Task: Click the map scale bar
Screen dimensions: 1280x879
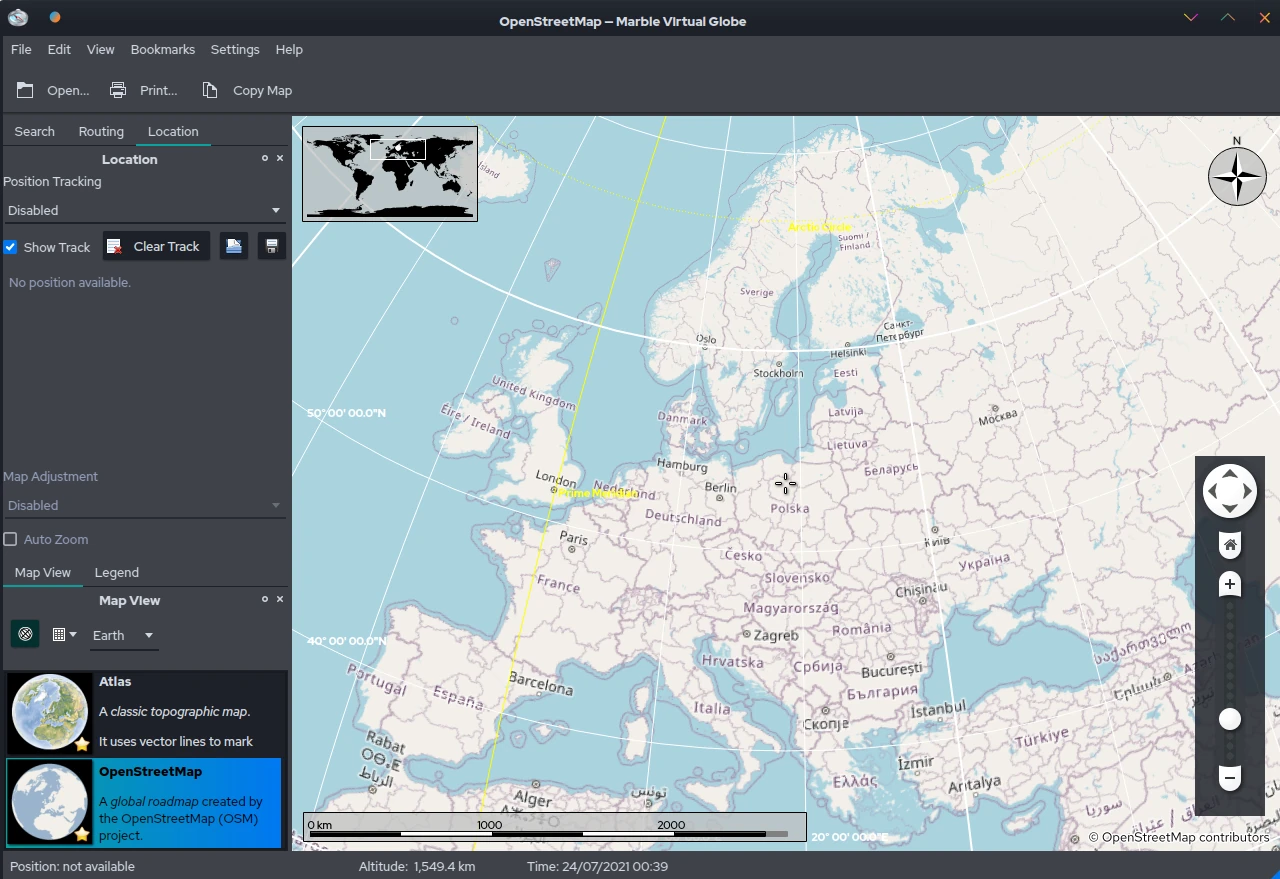Action: tap(555, 827)
